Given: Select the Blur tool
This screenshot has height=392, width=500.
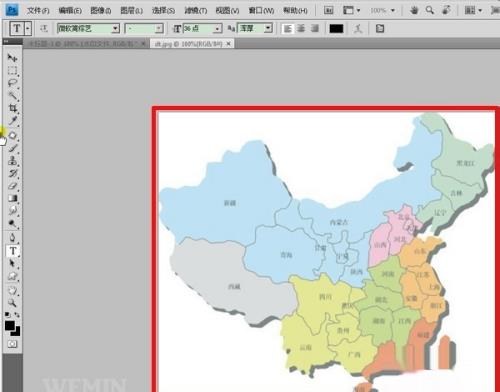Looking at the screenshot, I should [x=12, y=211].
